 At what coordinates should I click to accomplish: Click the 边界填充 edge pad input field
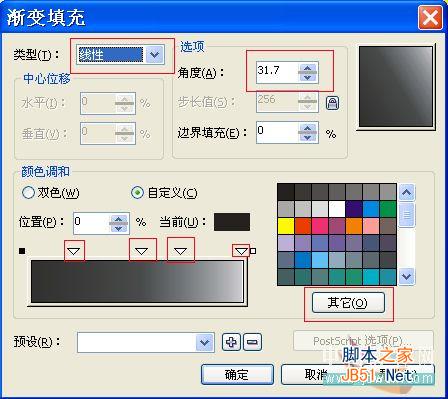[277, 132]
